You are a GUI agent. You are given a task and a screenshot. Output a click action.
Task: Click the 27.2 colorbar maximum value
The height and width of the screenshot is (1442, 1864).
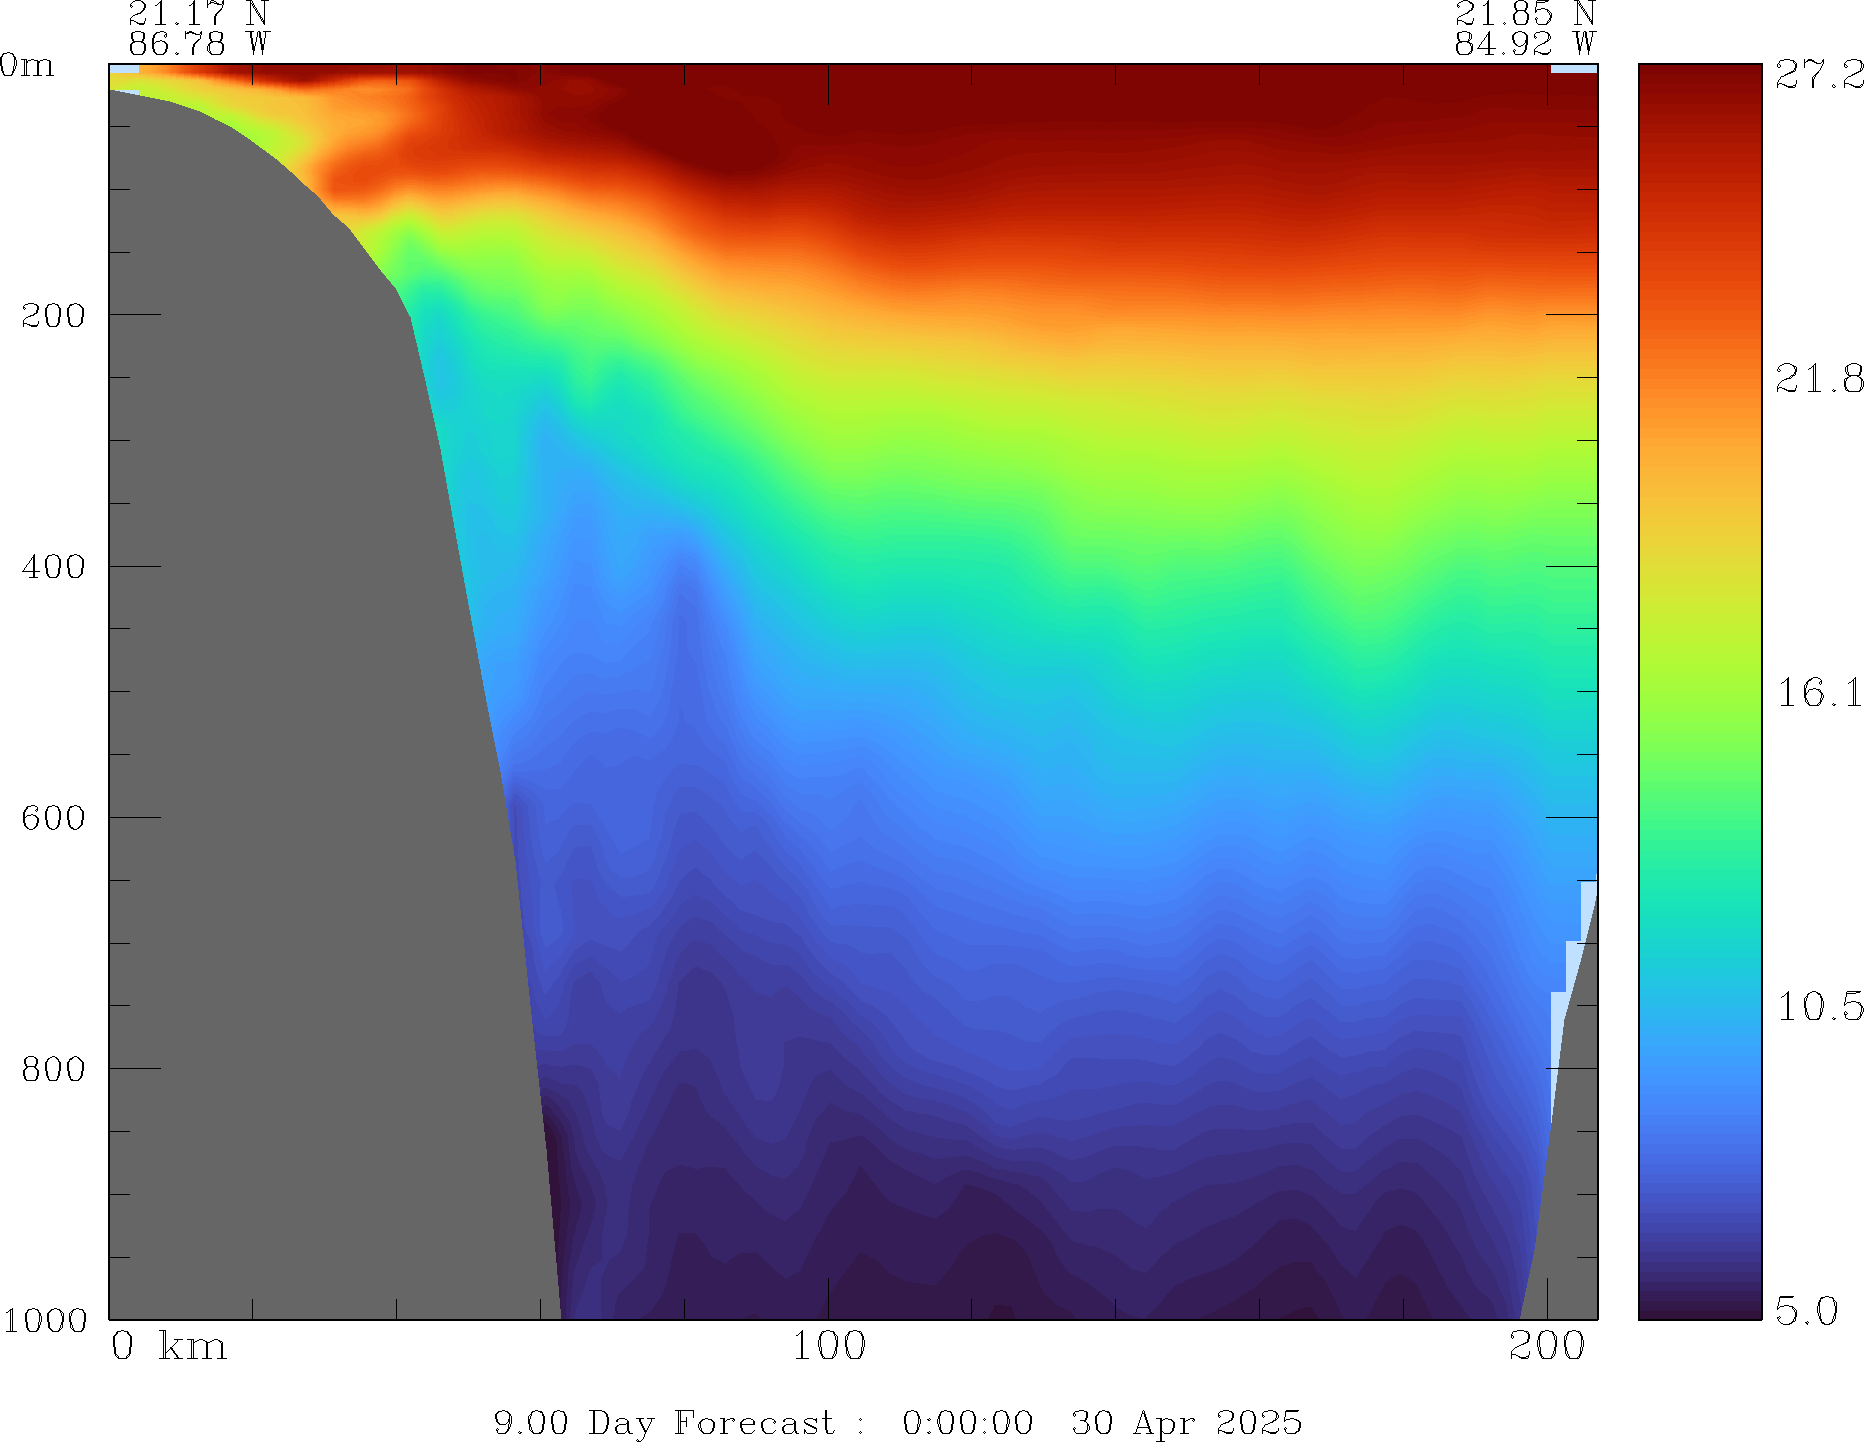click(x=1819, y=75)
